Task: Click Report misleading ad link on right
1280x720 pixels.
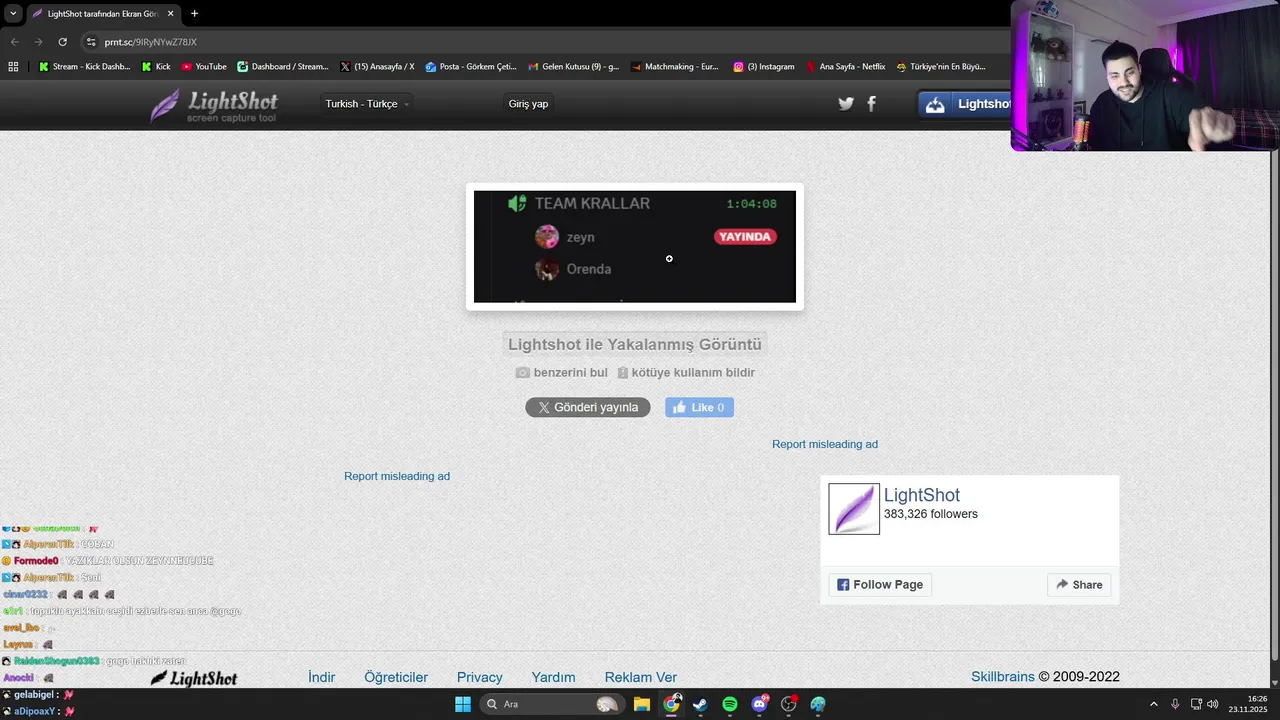Action: pyautogui.click(x=825, y=444)
